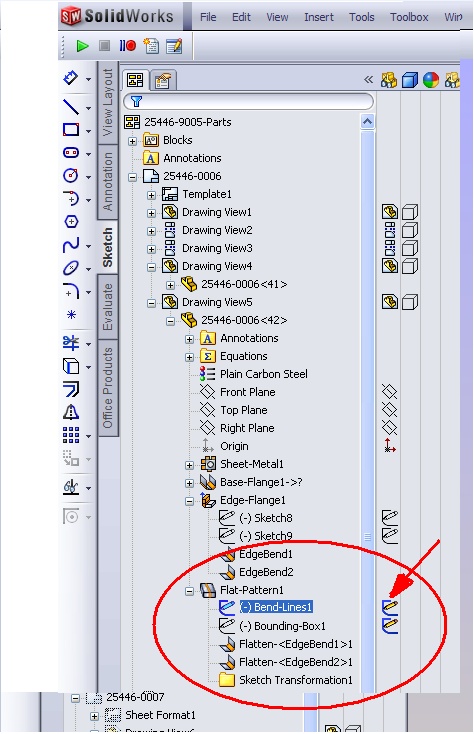Expand the Blocks folder
The image size is (474, 734).
pyautogui.click(x=132, y=141)
